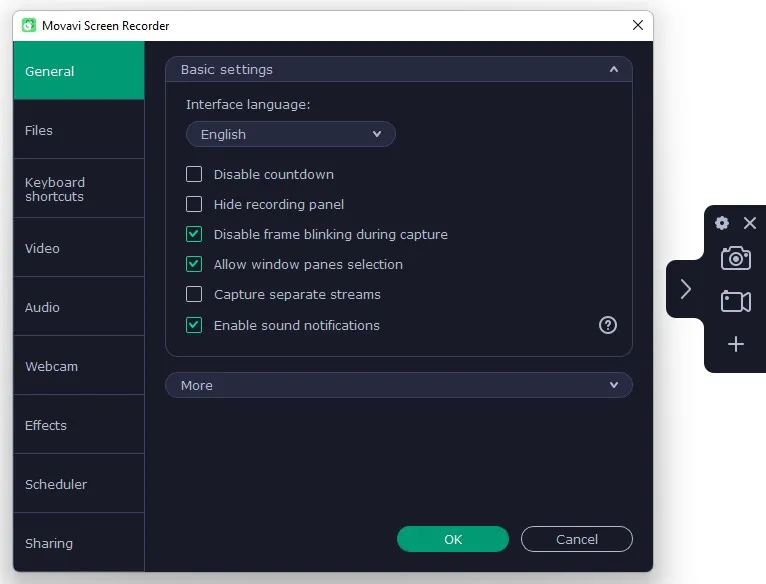This screenshot has height=584, width=766.
Task: Go to Video settings tab
Action: pyautogui.click(x=79, y=248)
